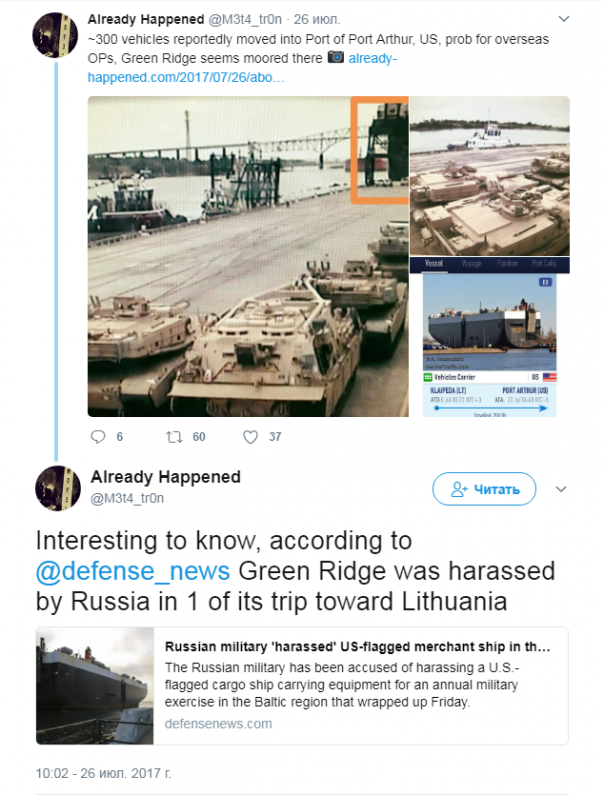Click the "26 июл." date of top tweet
The image size is (604, 795).
pos(317,19)
